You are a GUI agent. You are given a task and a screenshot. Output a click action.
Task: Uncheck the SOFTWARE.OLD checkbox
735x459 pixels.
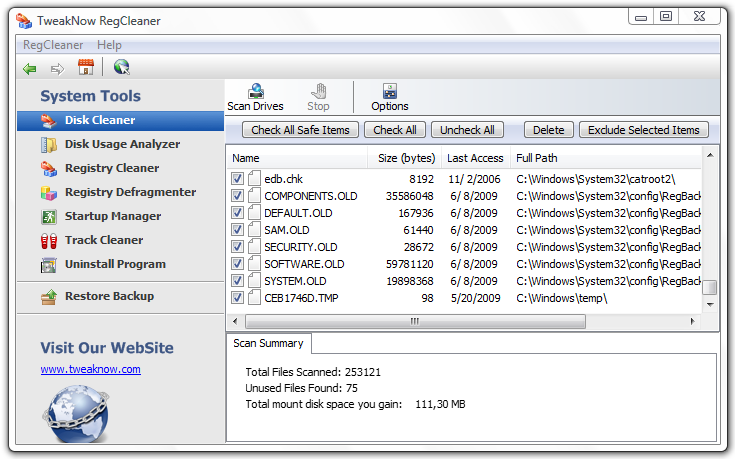click(x=237, y=263)
